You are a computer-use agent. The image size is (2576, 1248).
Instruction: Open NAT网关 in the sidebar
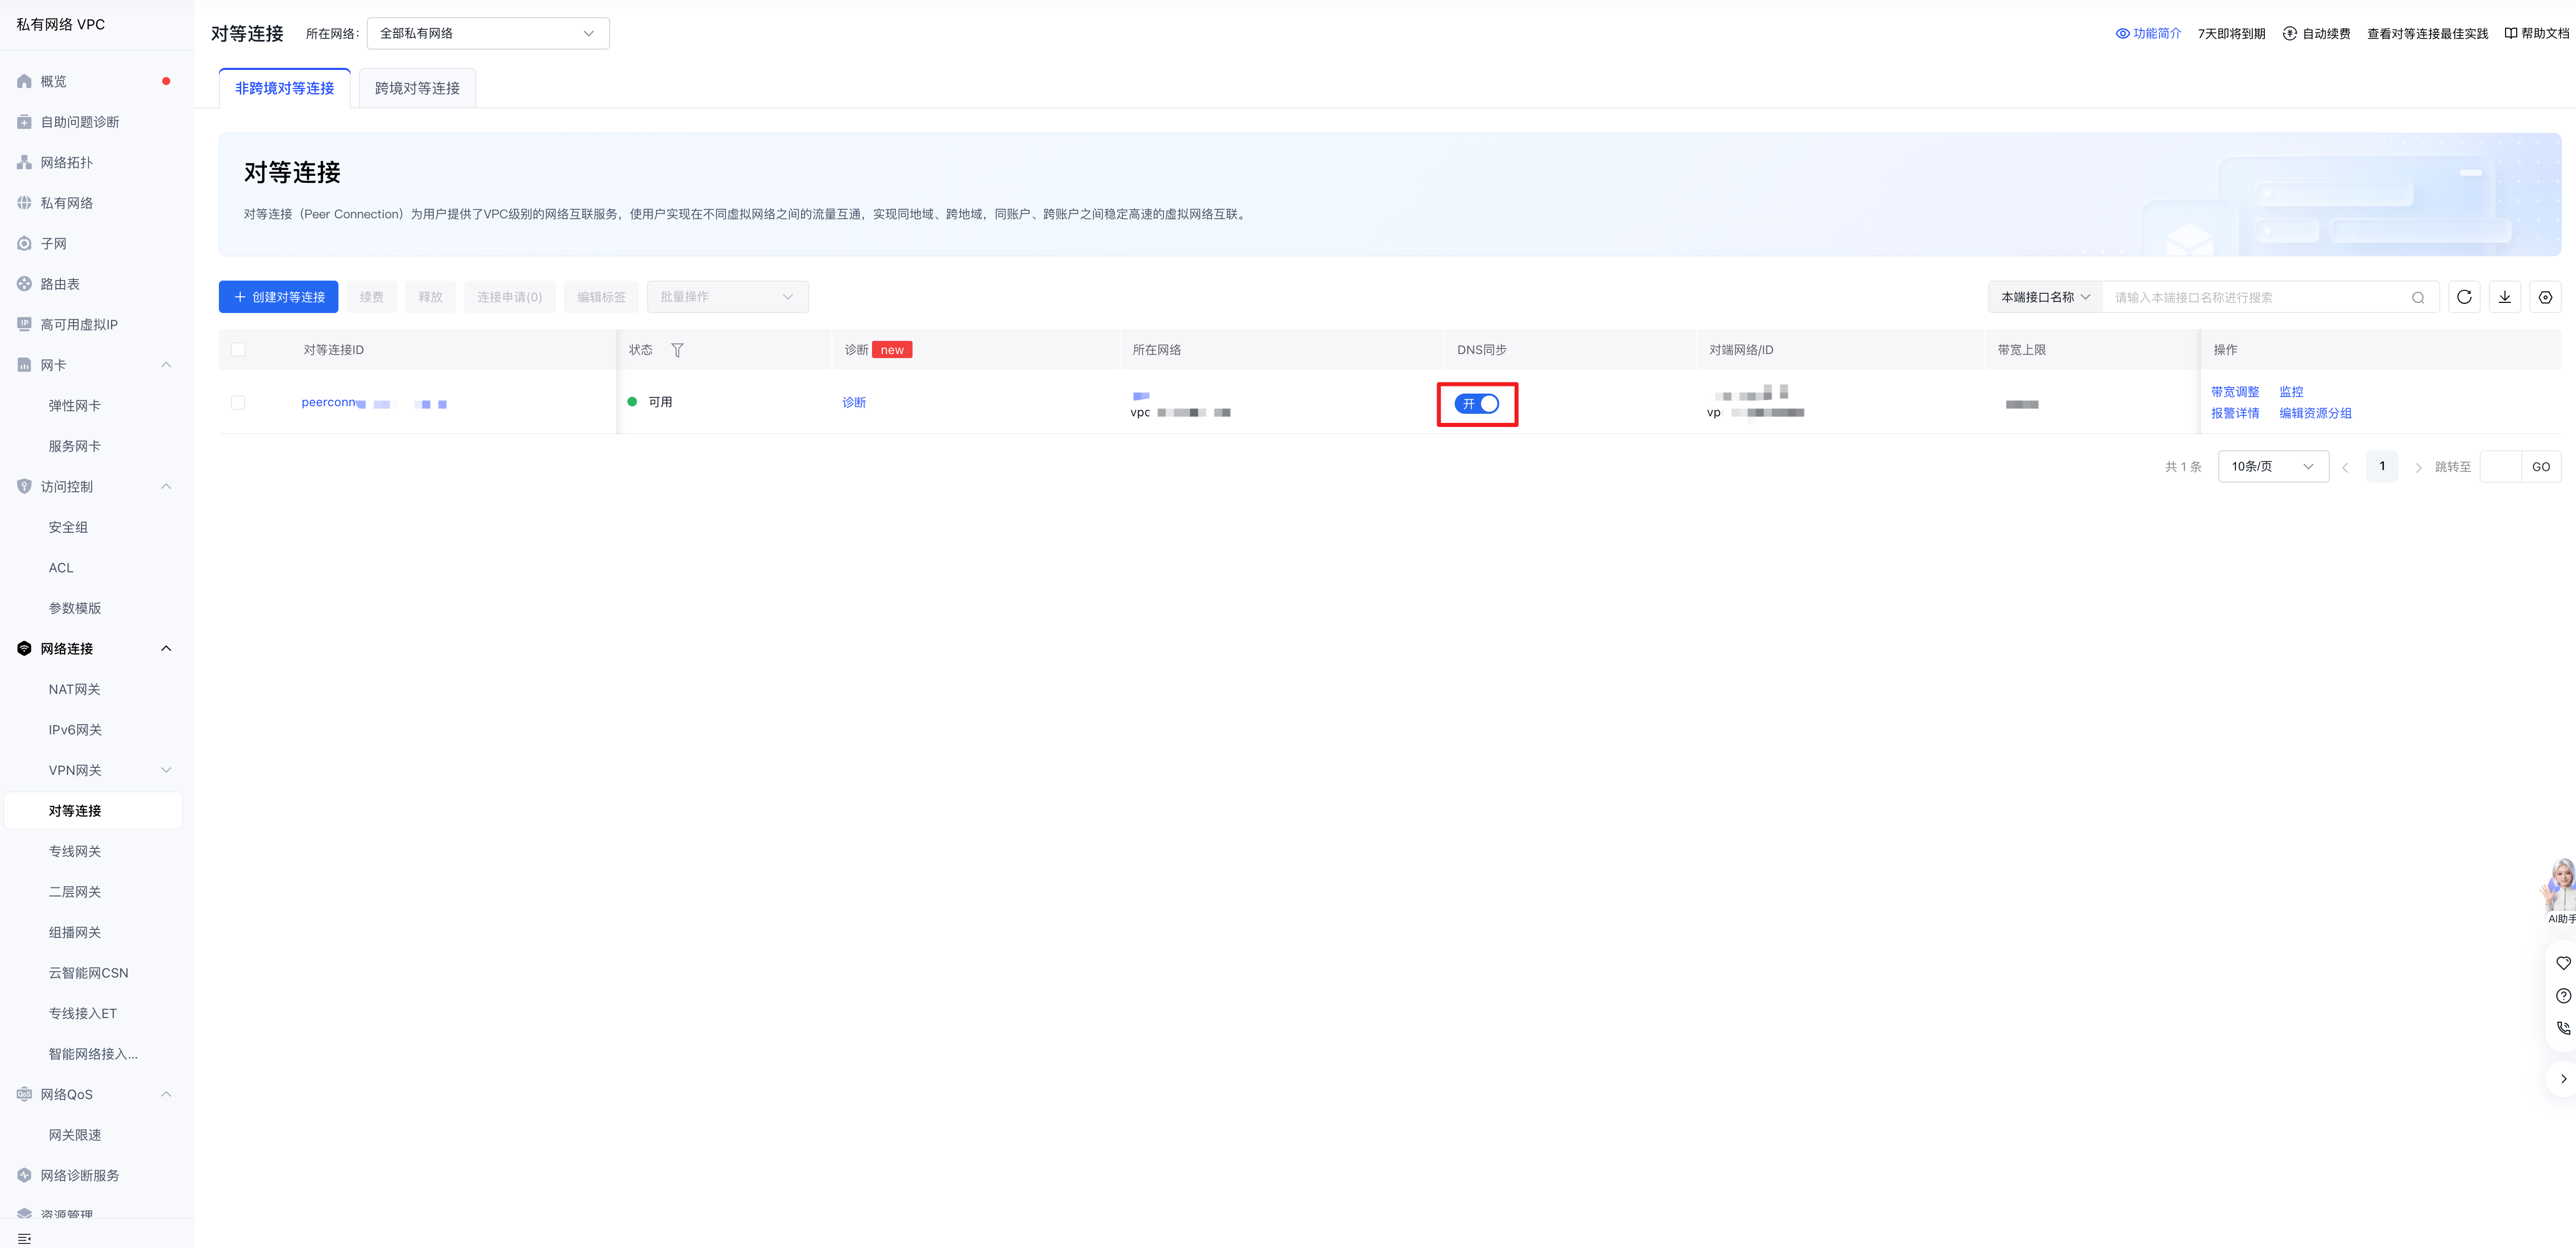tap(75, 689)
